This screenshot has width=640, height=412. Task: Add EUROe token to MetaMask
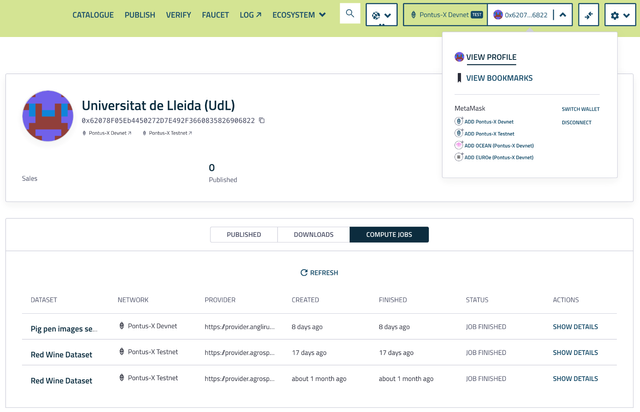pos(494,157)
